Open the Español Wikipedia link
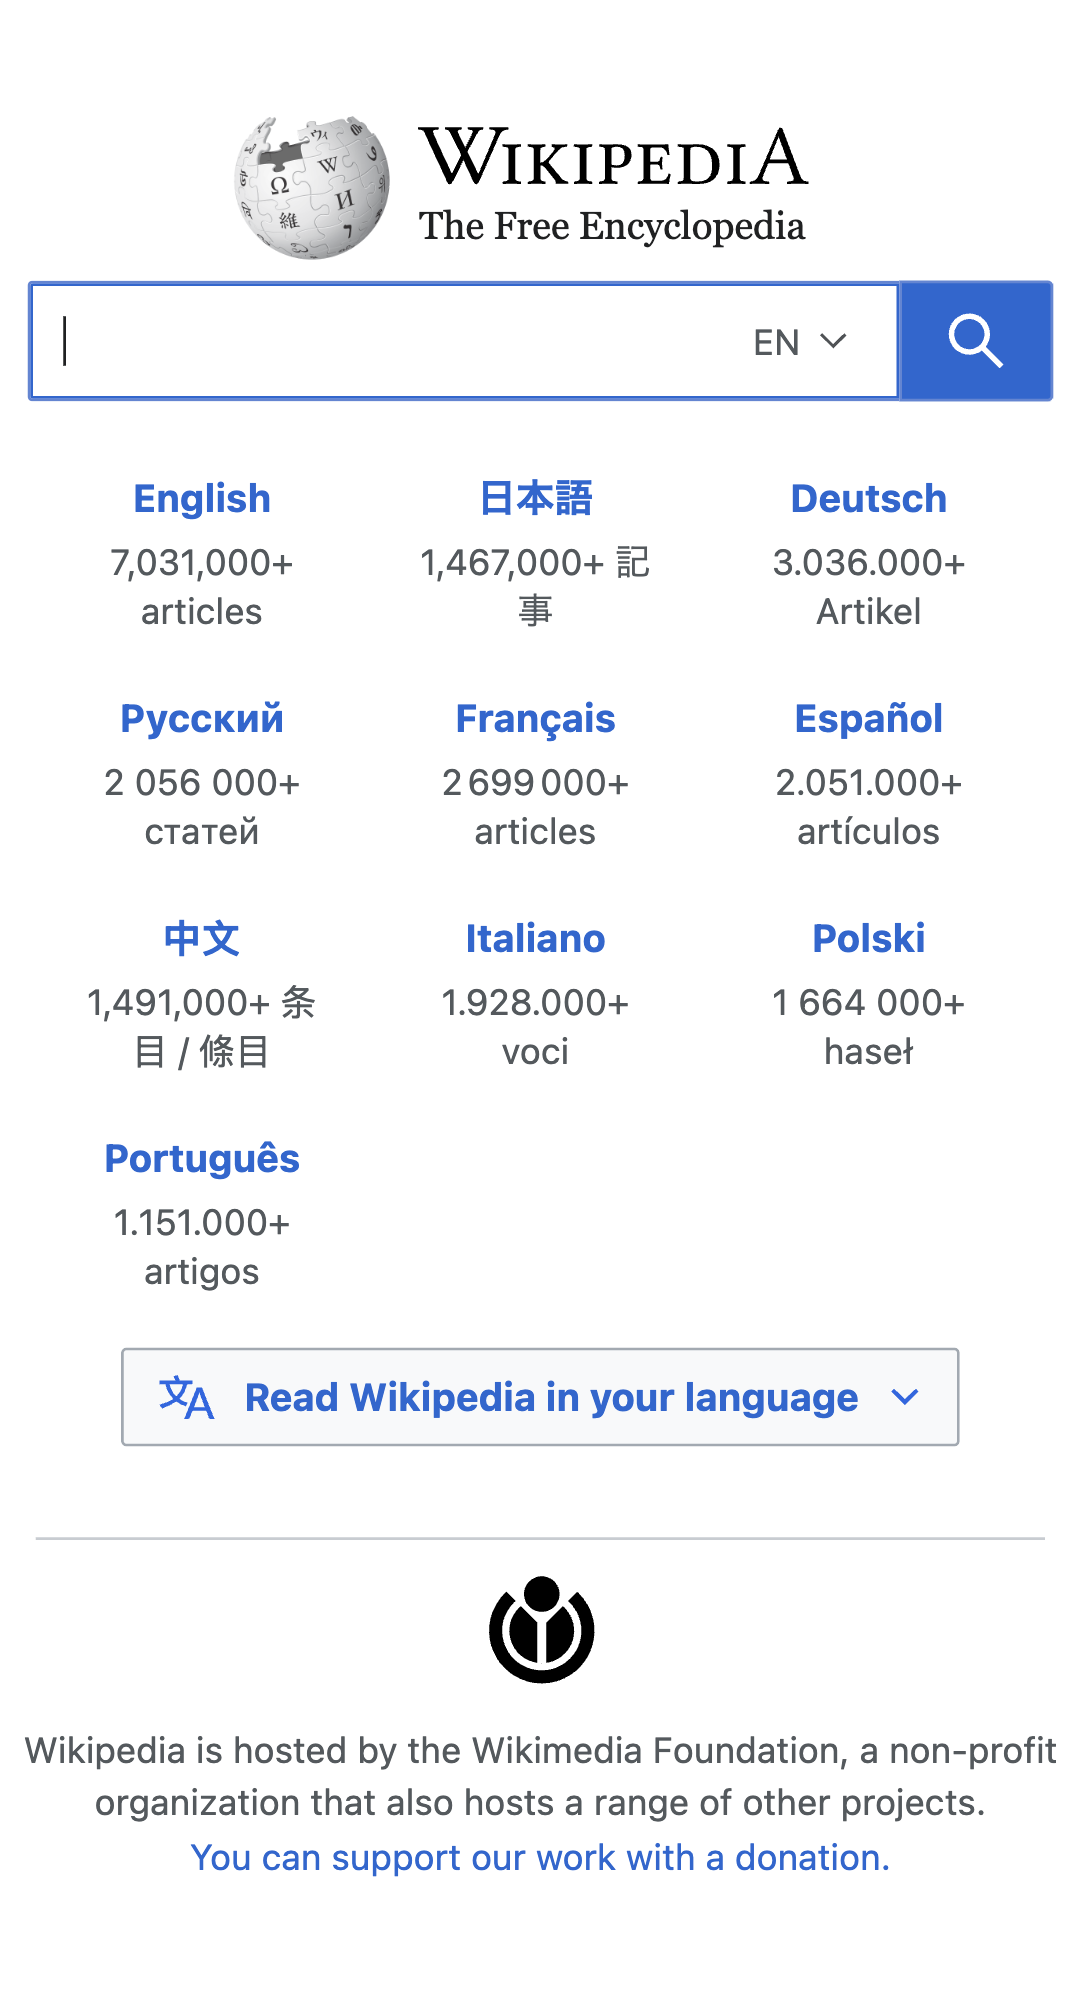This screenshot has width=1081, height=1999. 868,719
